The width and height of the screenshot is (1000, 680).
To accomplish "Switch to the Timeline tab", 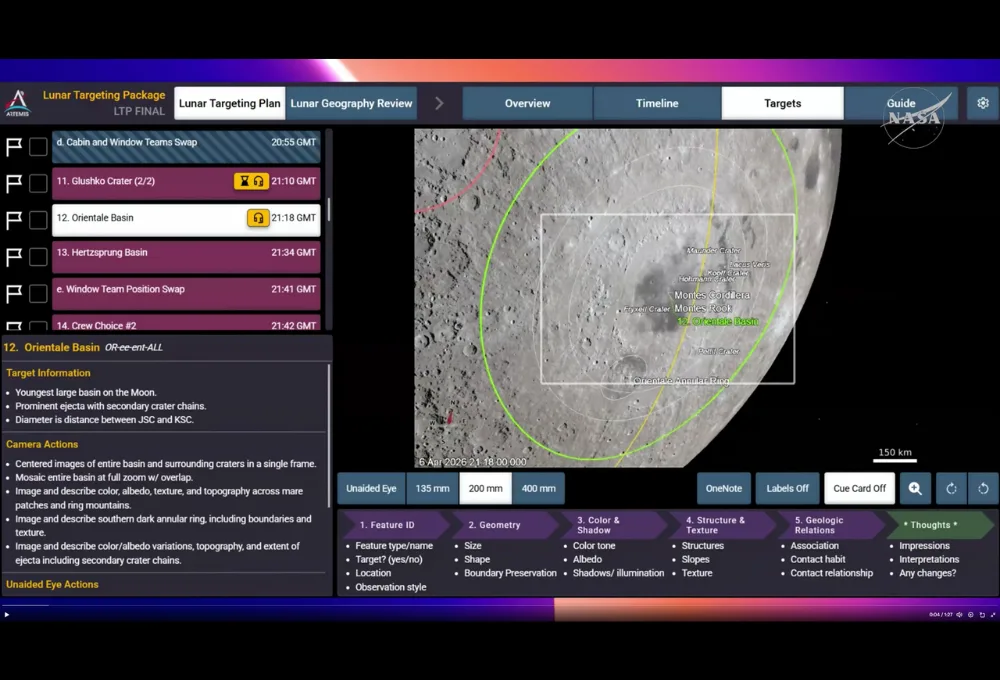I will tap(657, 103).
